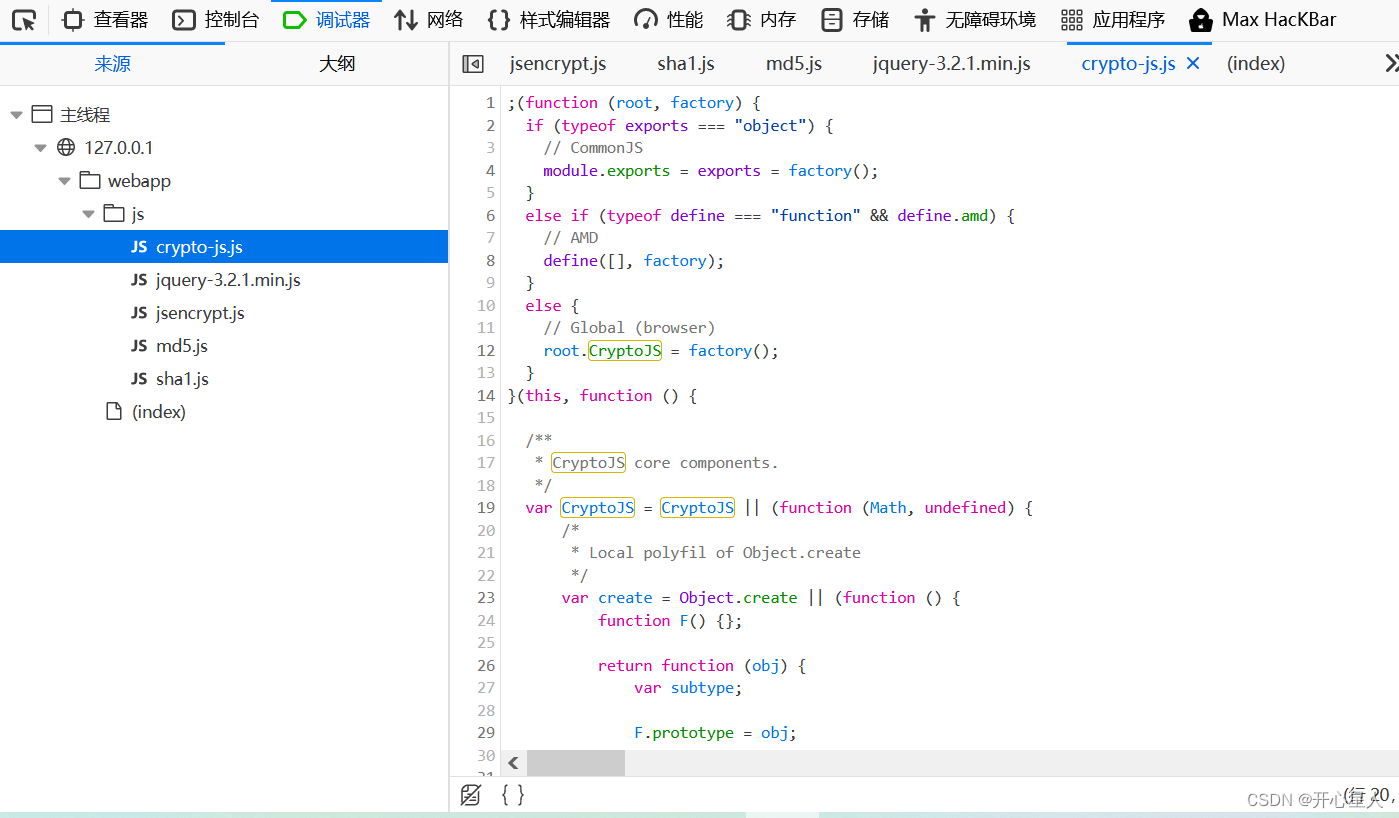Click 'Object.create' code on line 23
This screenshot has height=818, width=1399.
738,598
